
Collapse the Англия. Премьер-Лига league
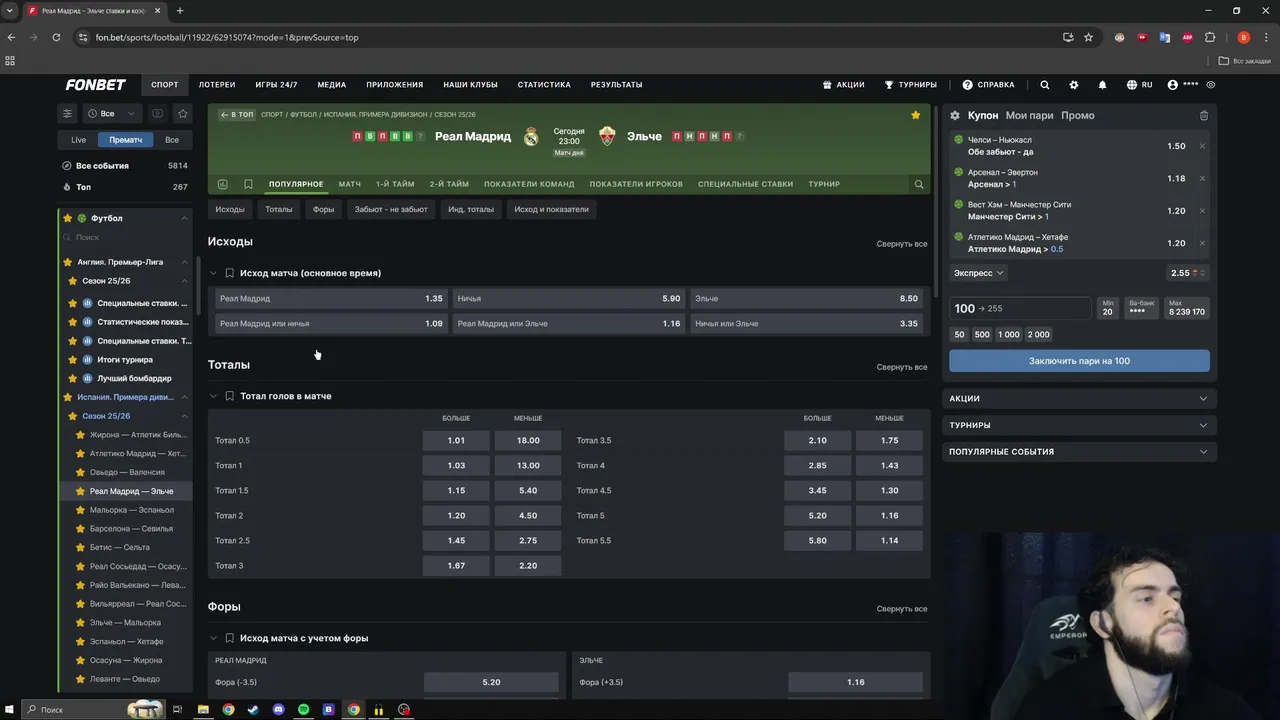point(184,262)
